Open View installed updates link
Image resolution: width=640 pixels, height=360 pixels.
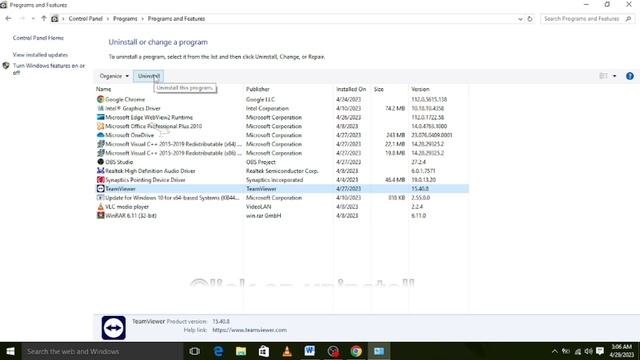[x=40, y=55]
